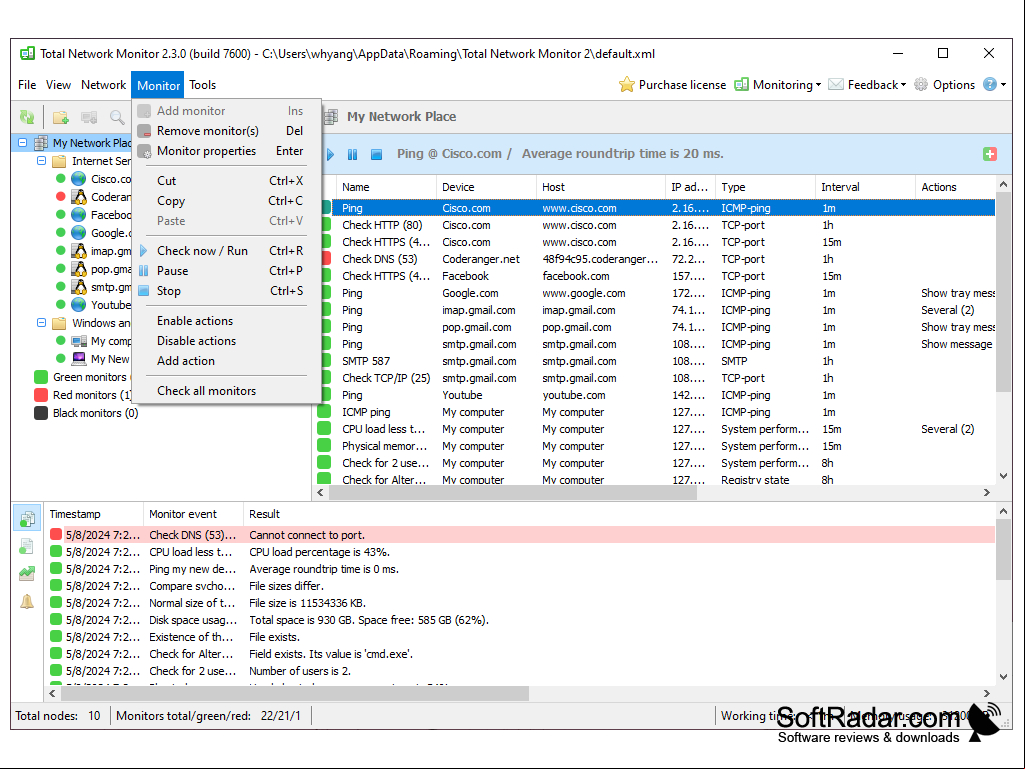Choose Copy from the Monitor menu
This screenshot has height=769, width=1025.
click(227, 201)
